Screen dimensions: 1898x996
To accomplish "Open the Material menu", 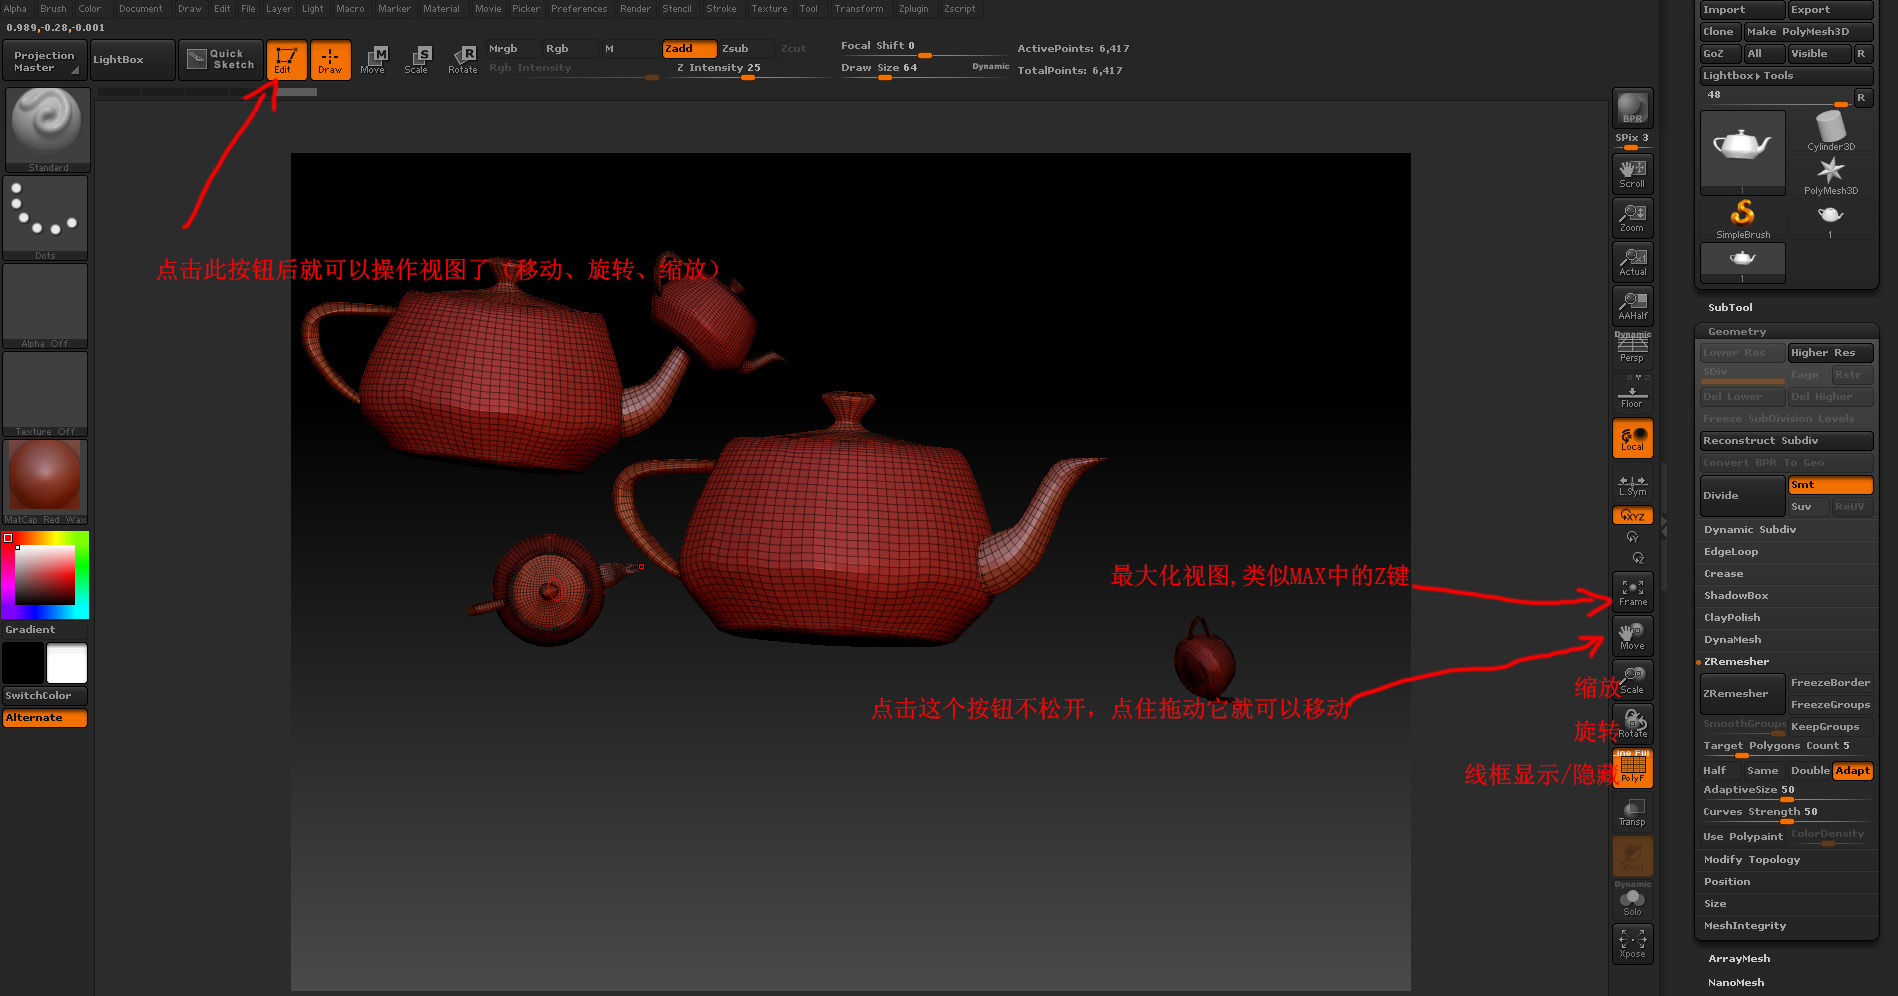I will point(441,9).
